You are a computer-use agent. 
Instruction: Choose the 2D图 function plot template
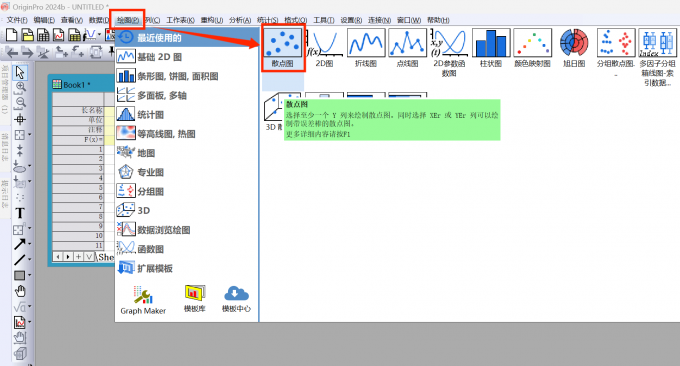[324, 48]
